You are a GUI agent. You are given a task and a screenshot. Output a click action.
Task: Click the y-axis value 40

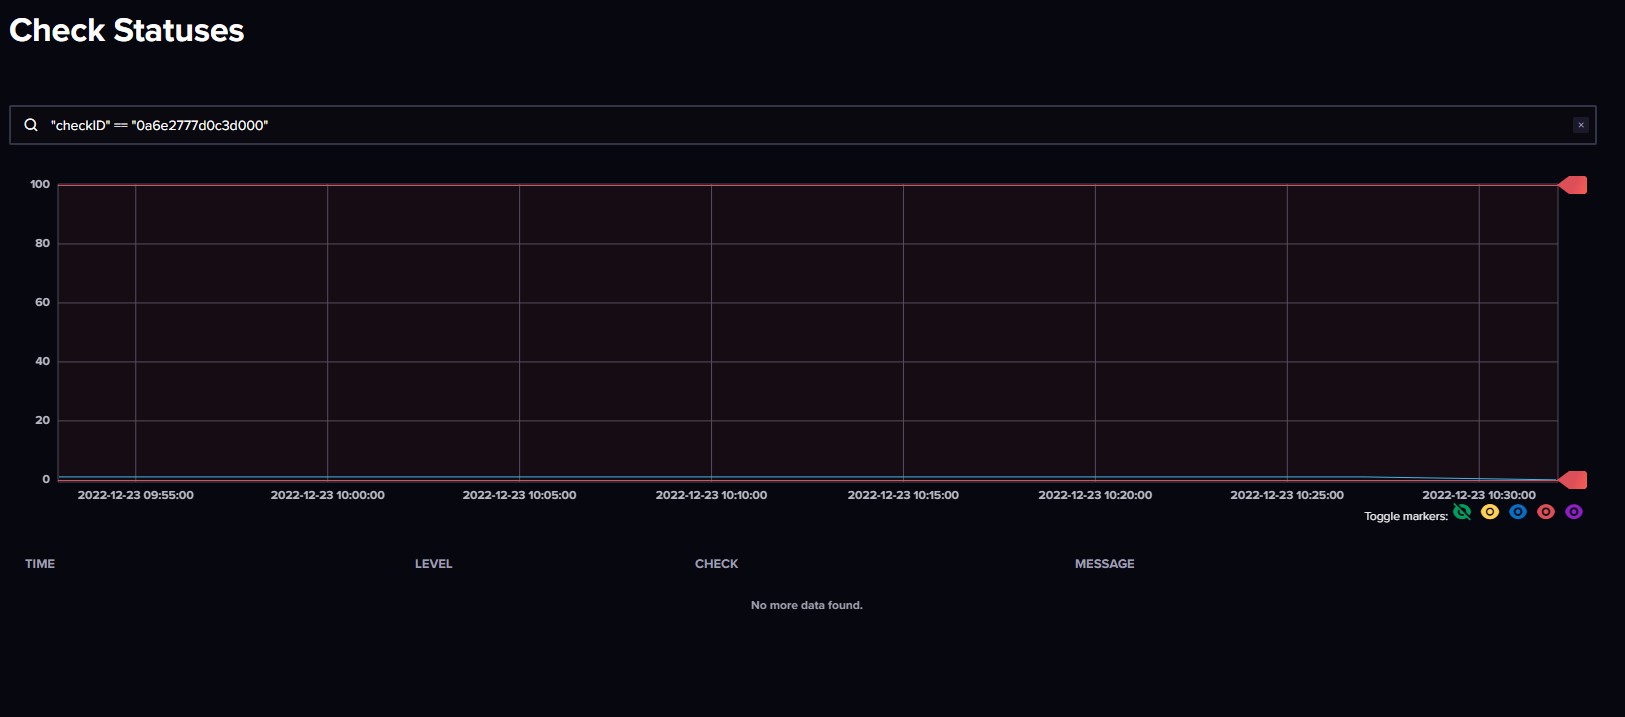(42, 361)
